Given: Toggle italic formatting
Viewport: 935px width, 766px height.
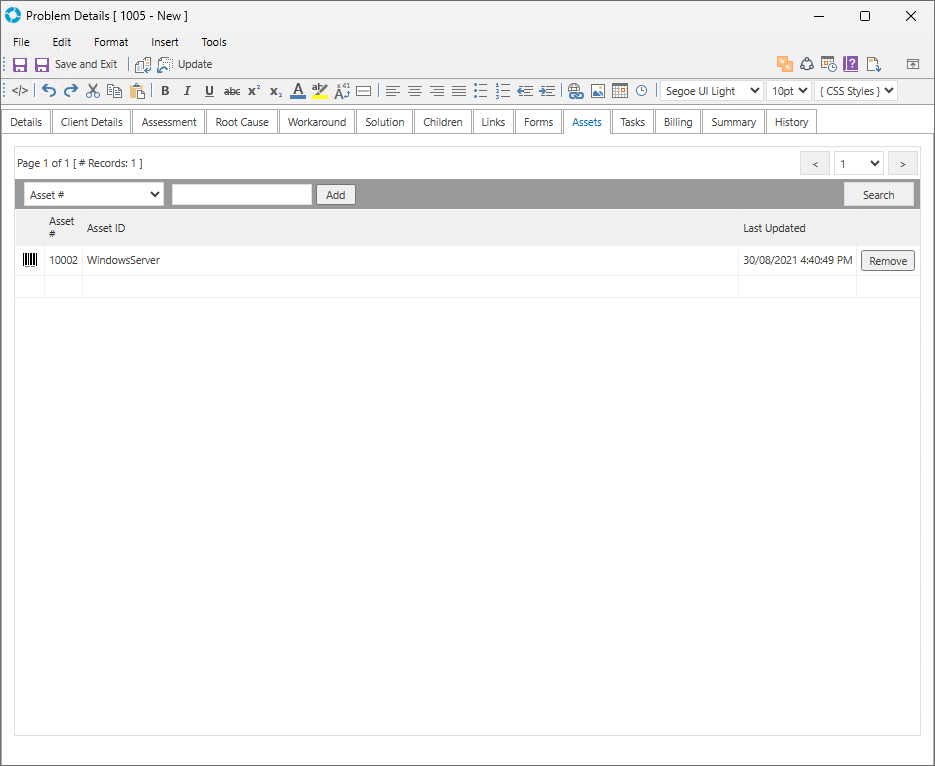Looking at the screenshot, I should point(187,91).
